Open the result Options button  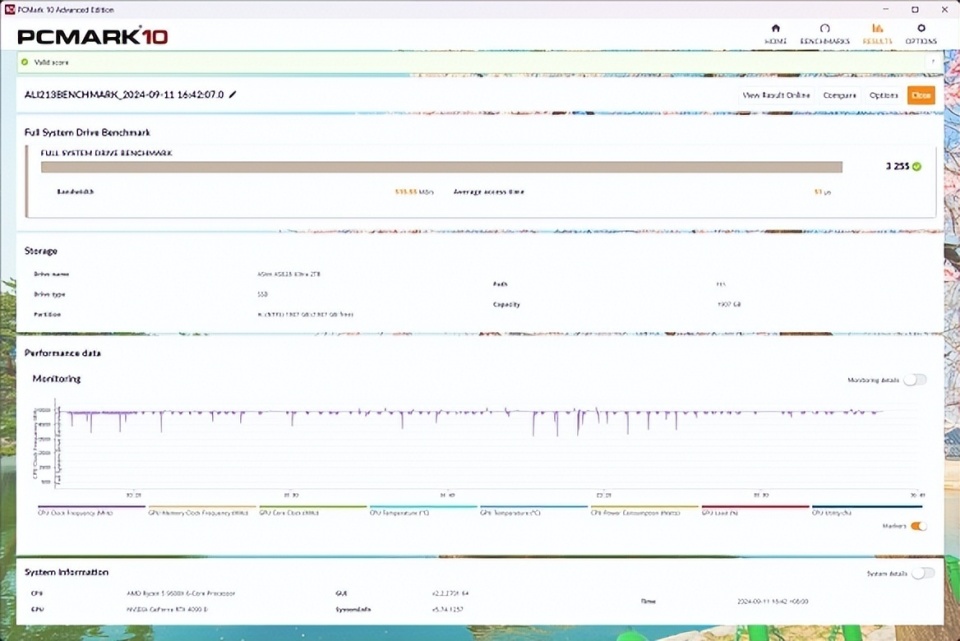click(883, 96)
